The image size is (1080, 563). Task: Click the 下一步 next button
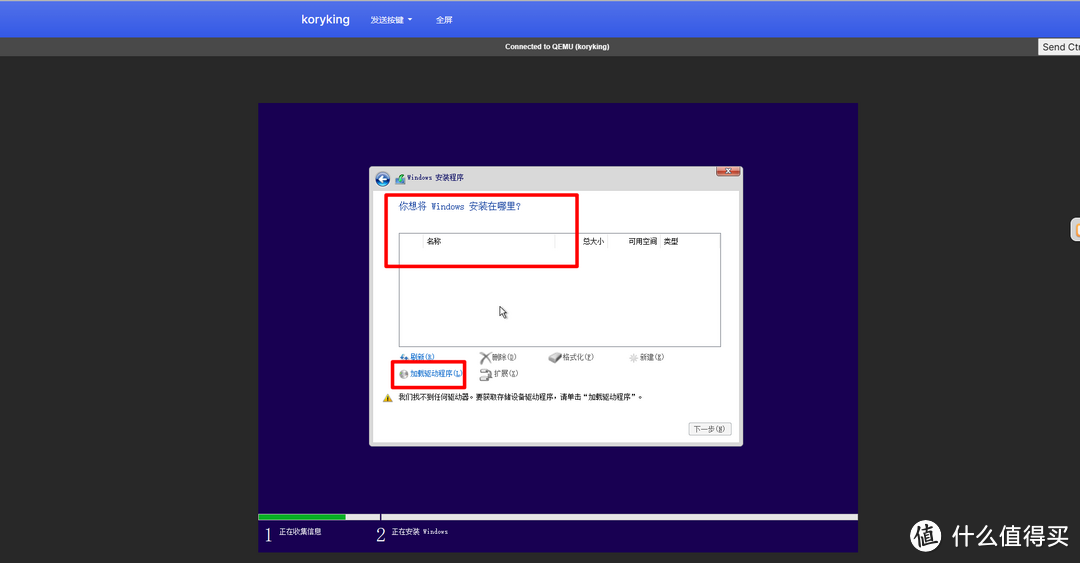[x=709, y=429]
